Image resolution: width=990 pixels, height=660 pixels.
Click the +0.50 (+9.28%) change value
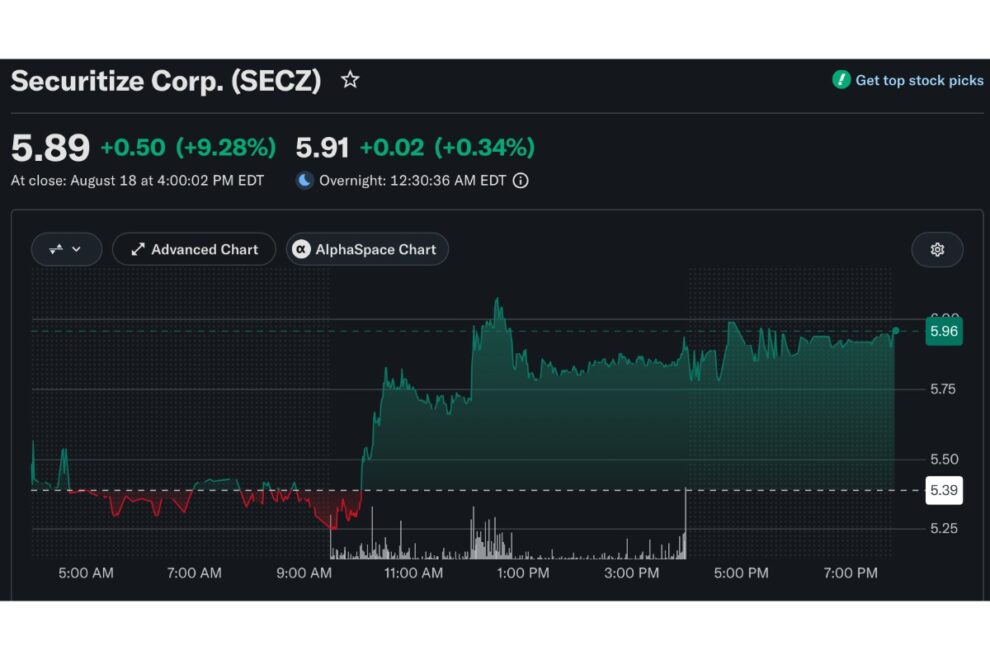188,148
